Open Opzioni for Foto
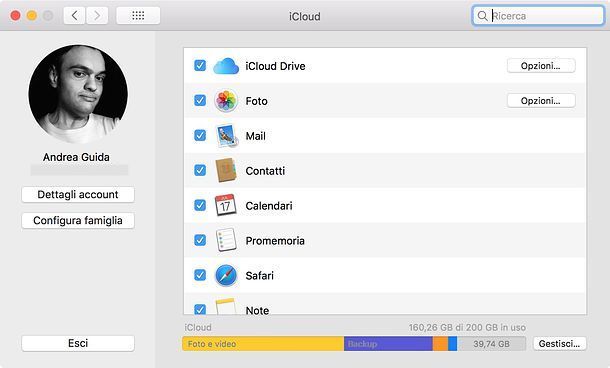The image size is (610, 368). [541, 101]
